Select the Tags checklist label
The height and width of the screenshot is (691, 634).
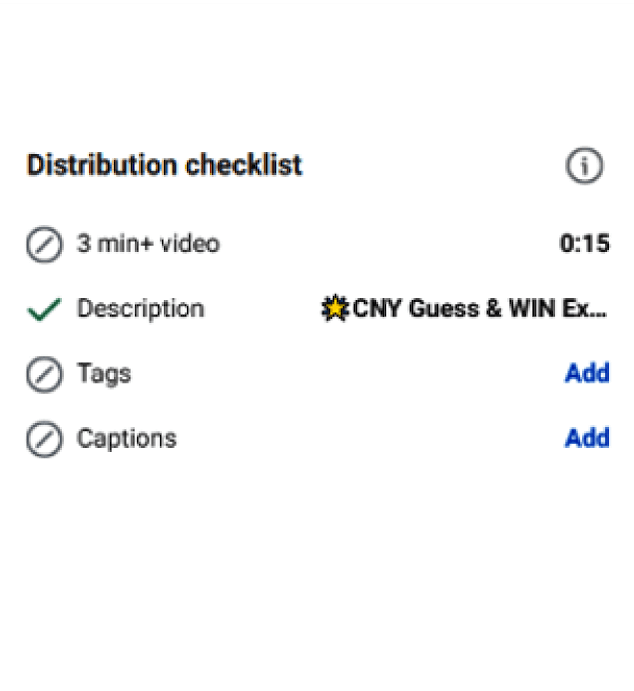point(104,374)
